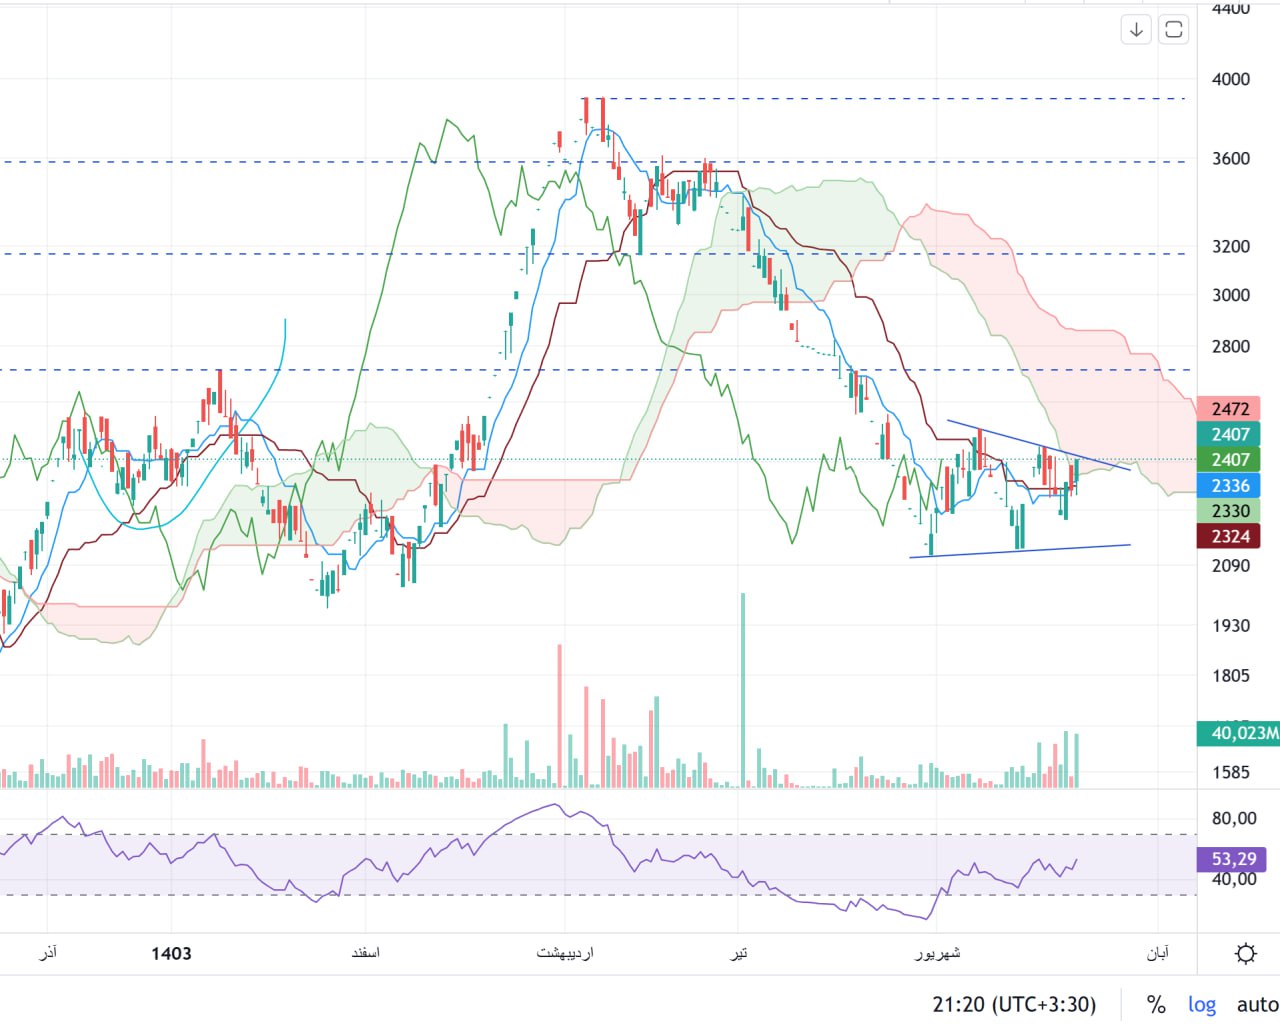The width and height of the screenshot is (1280, 1027).
Task: Open chart settings with the gear icon
Action: coord(1245,953)
